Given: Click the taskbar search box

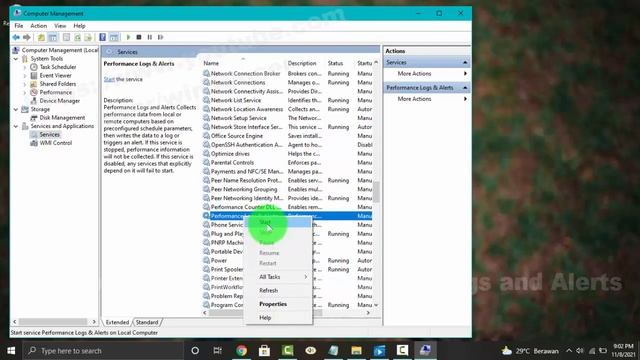Looking at the screenshot, I should tap(103, 351).
